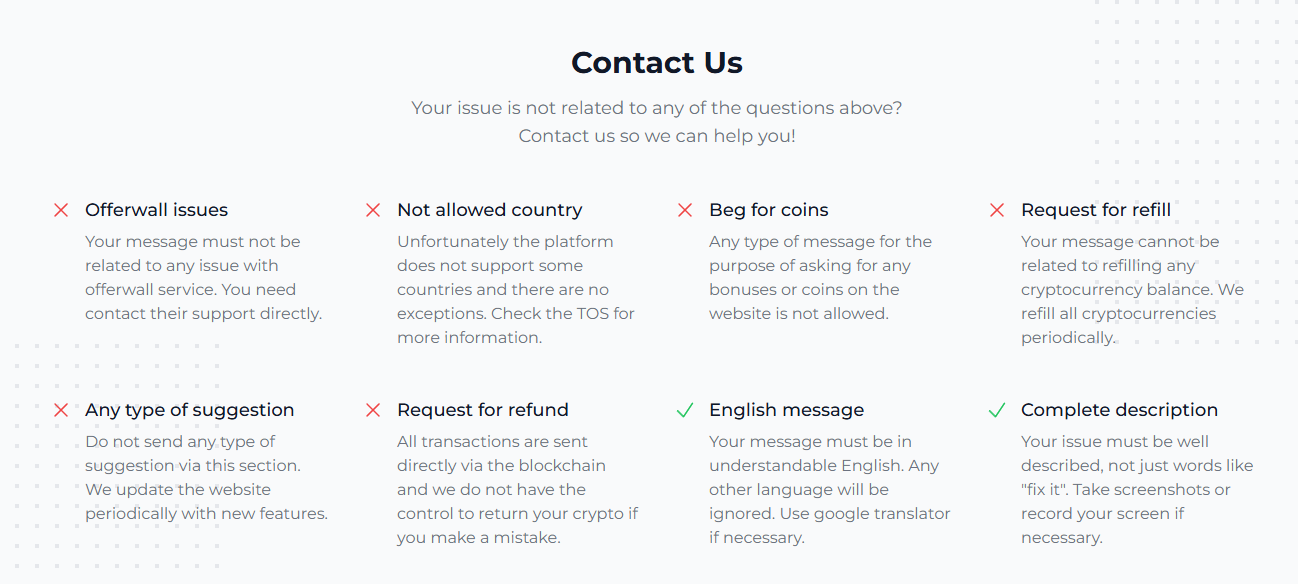Image resolution: width=1298 pixels, height=584 pixels.
Task: Click the Beg for coins title
Action: 768,210
